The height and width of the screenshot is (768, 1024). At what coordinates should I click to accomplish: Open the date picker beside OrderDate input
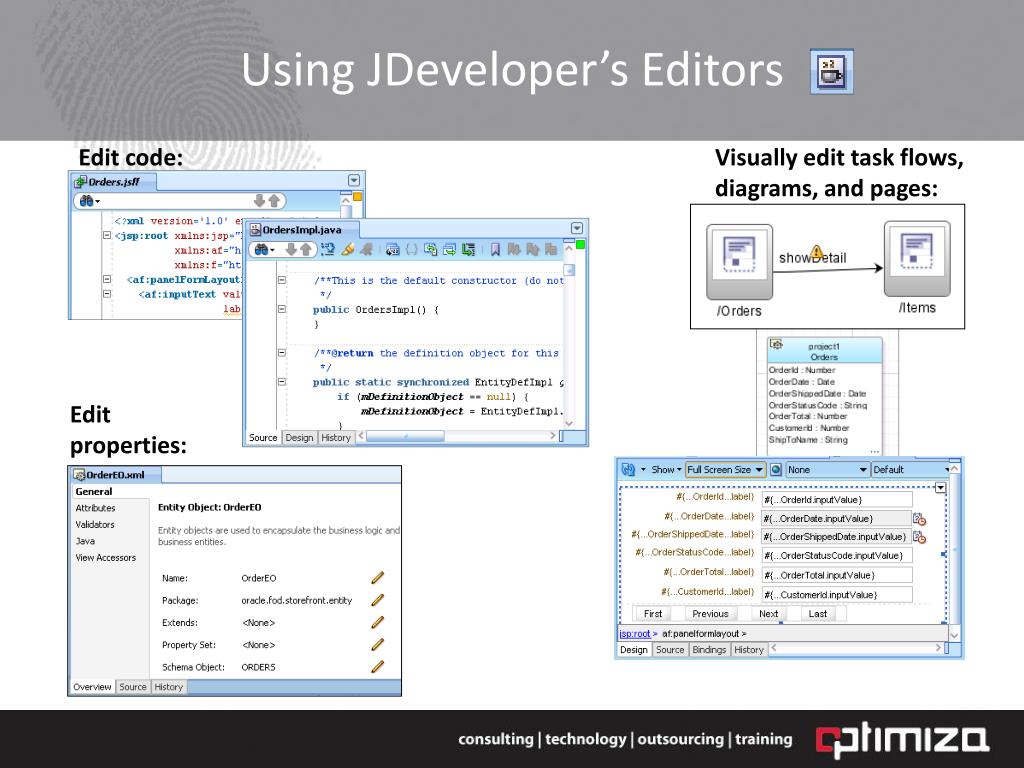tap(920, 519)
